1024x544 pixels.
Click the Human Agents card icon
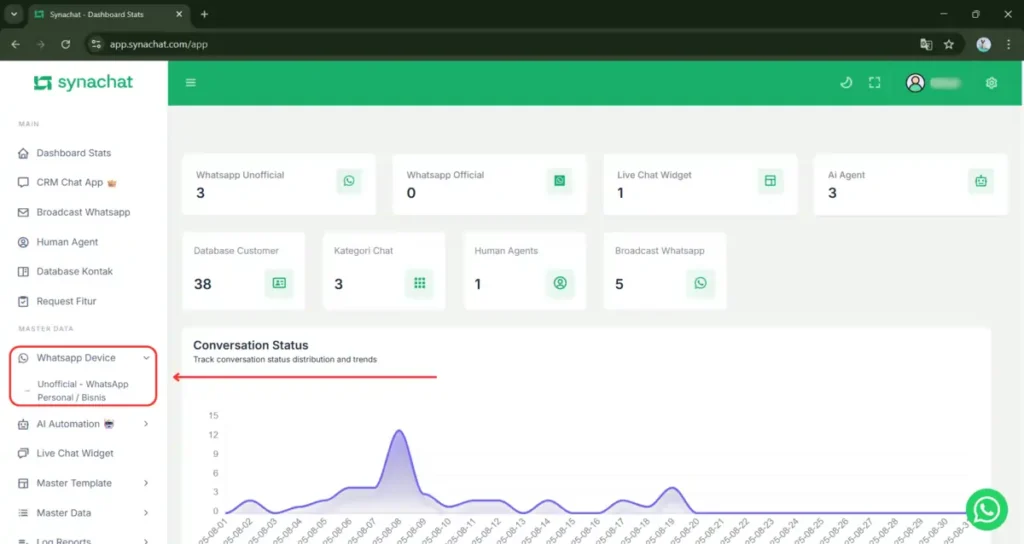click(560, 283)
